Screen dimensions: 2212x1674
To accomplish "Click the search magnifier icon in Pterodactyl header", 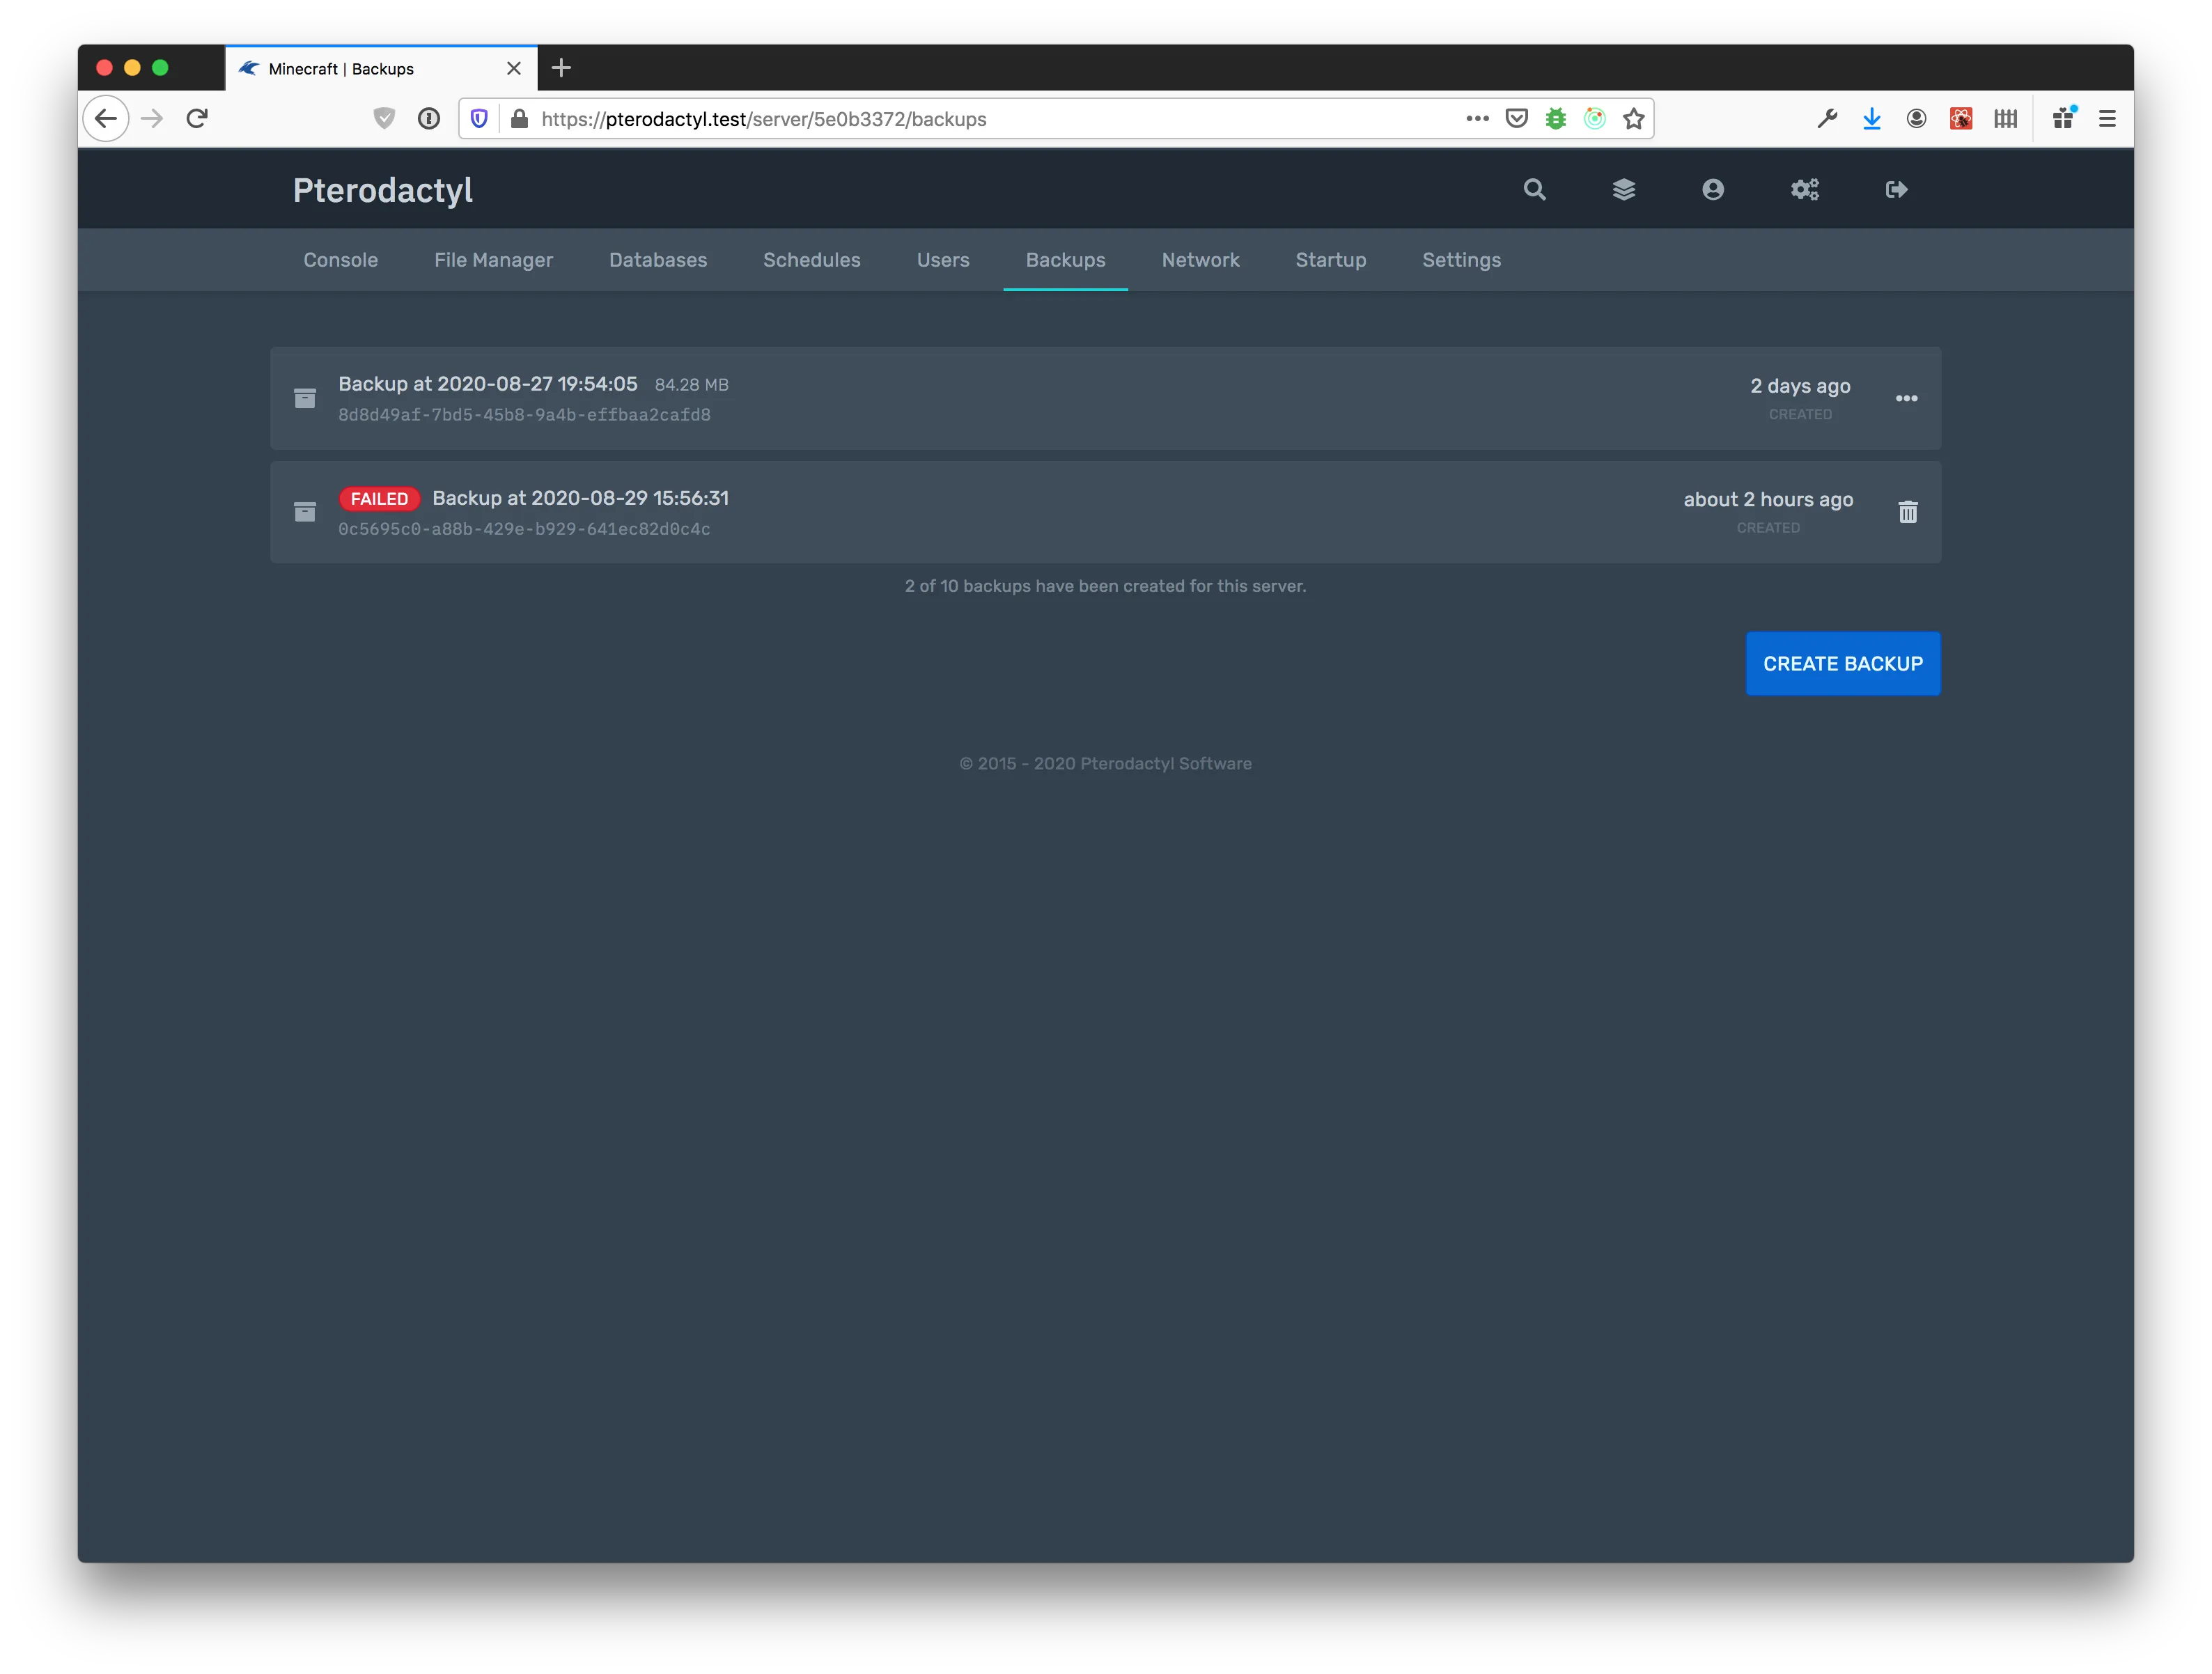I will (1534, 189).
